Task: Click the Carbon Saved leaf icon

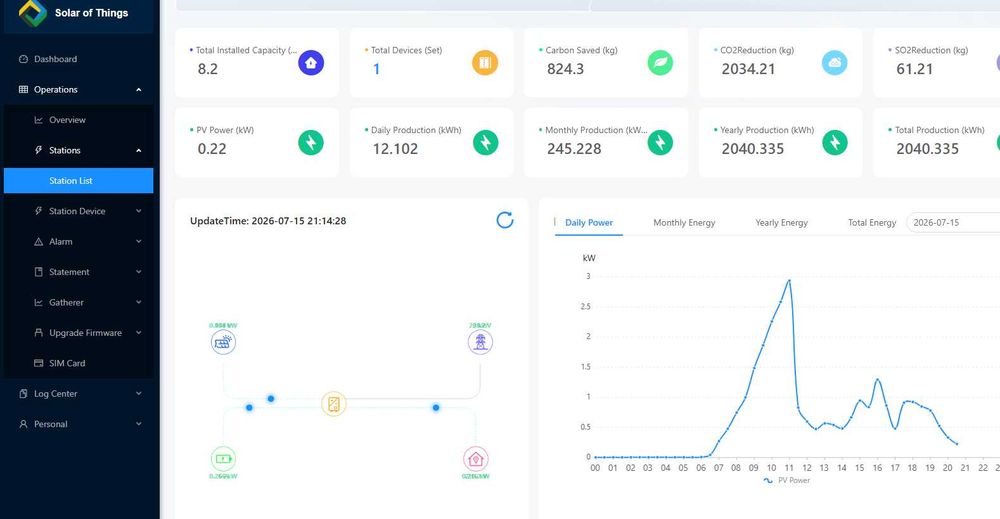Action: pyautogui.click(x=660, y=62)
